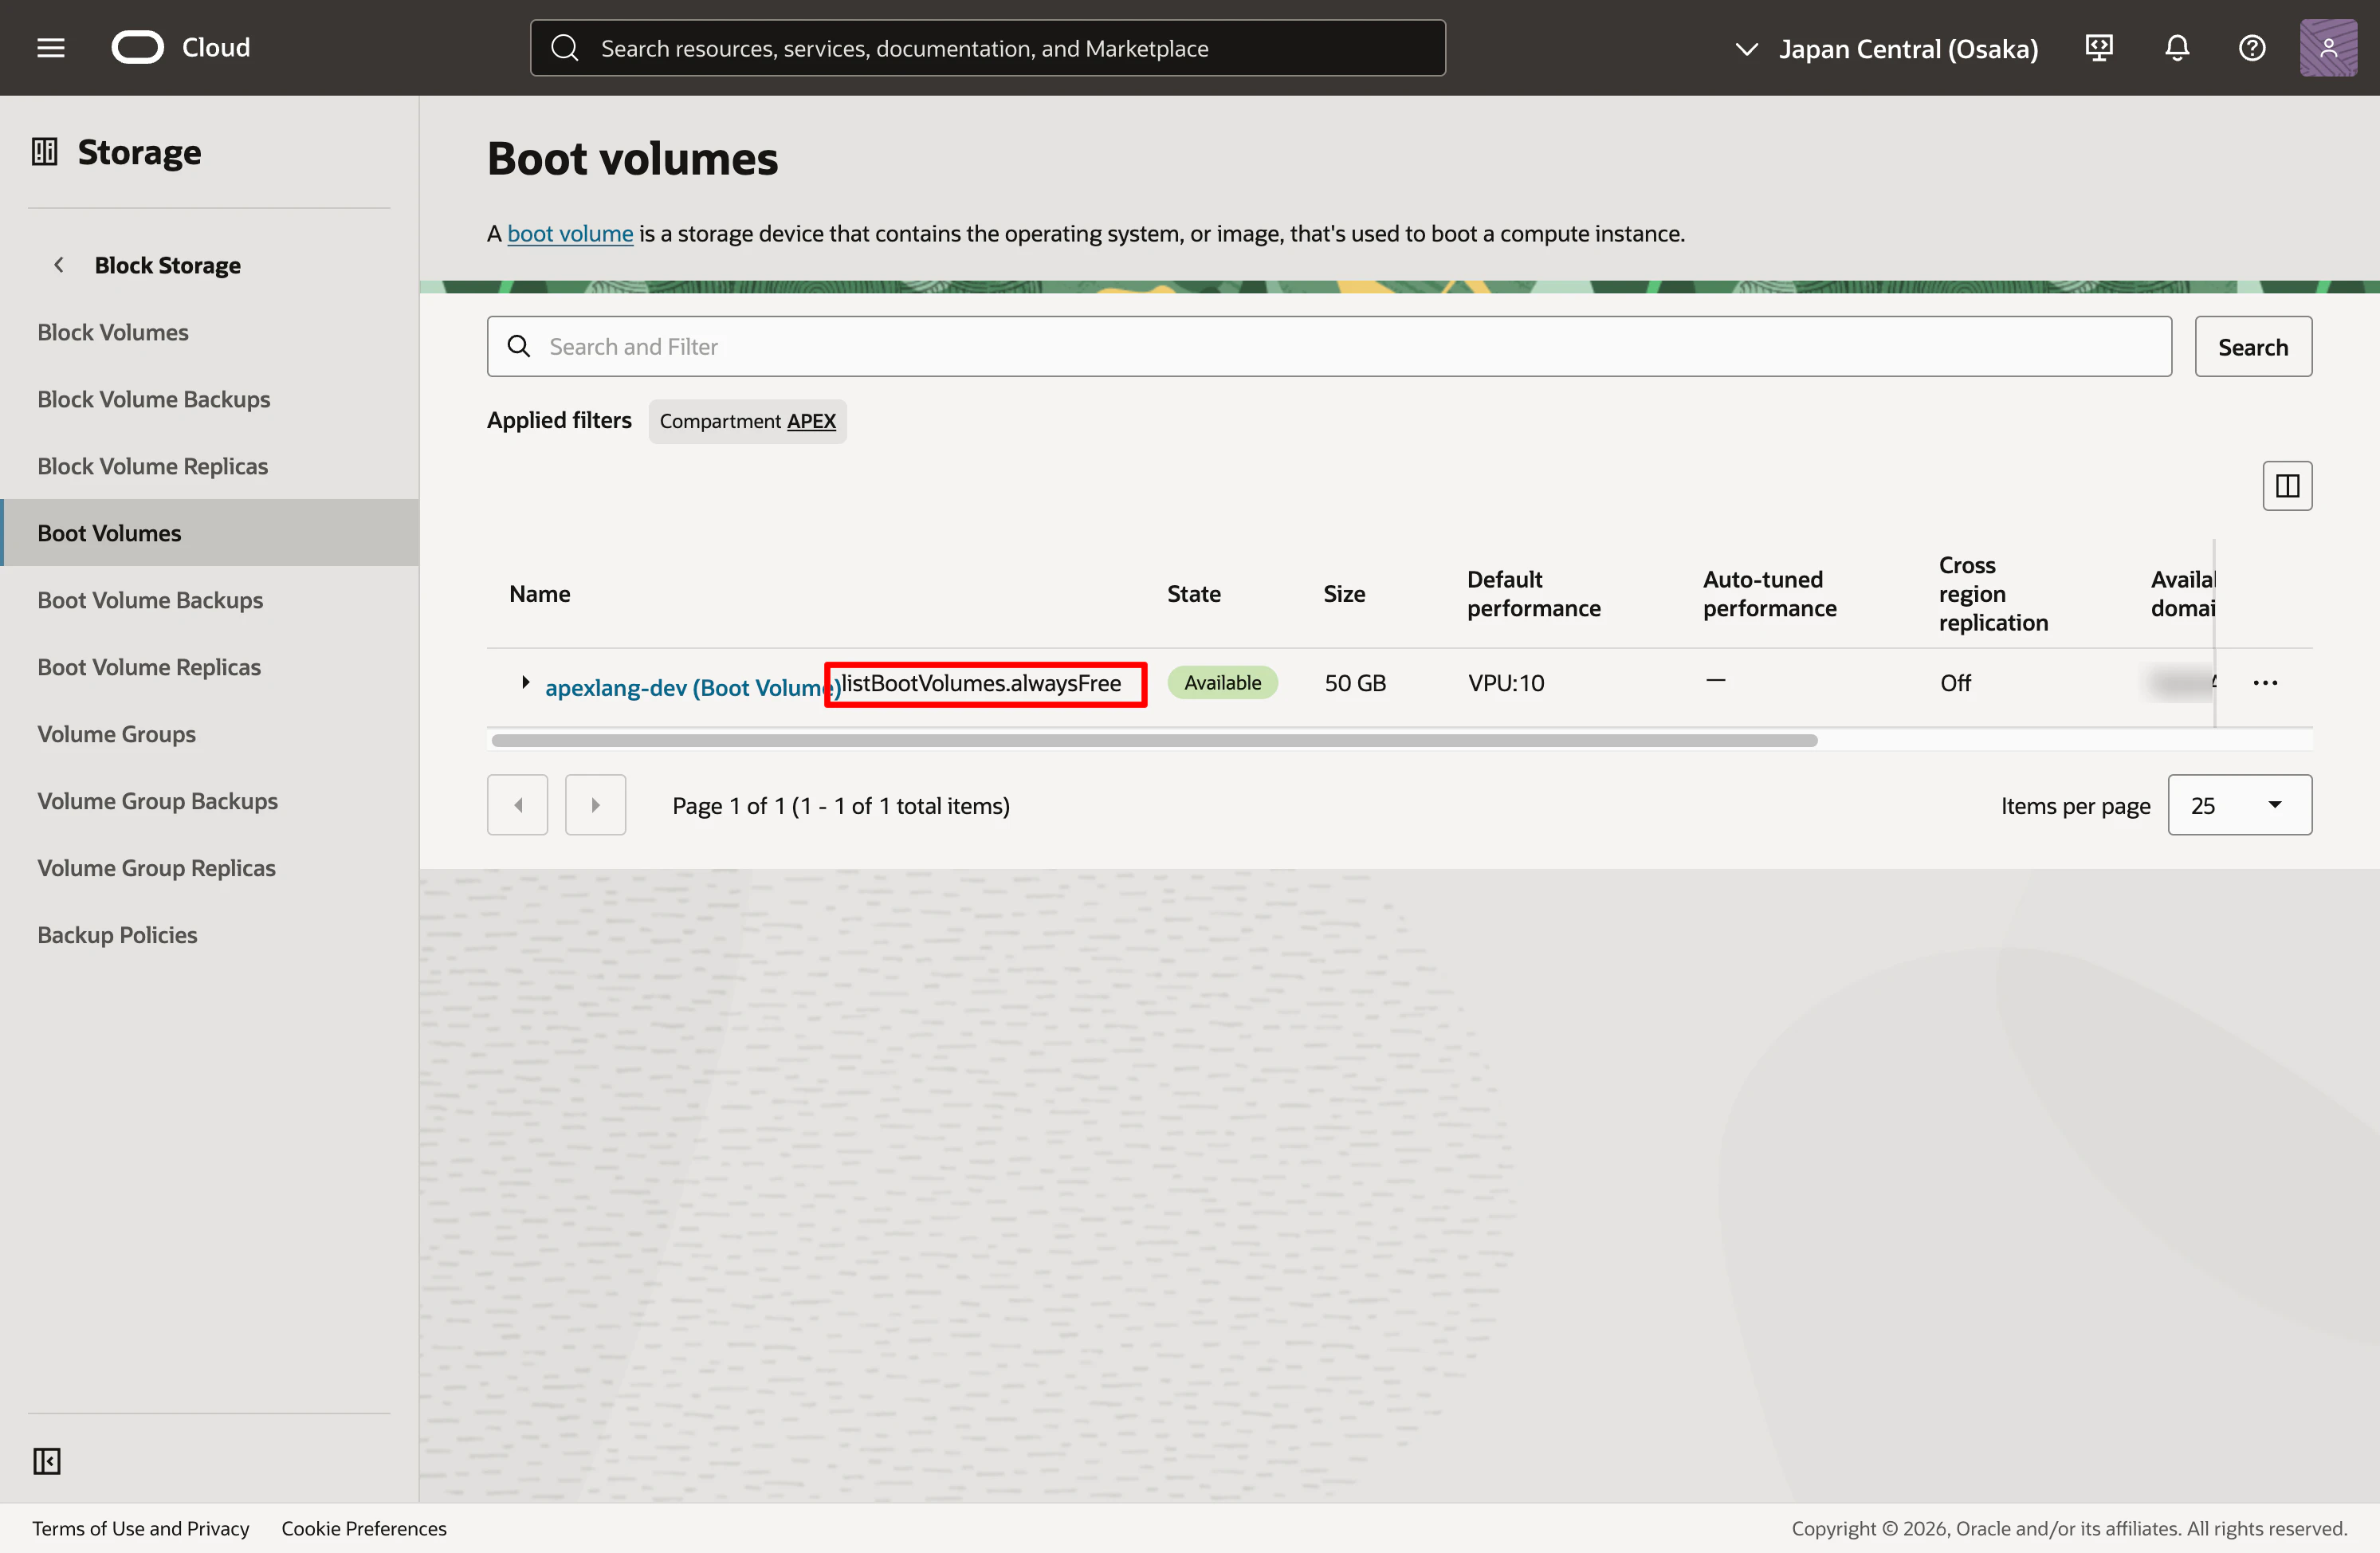The width and height of the screenshot is (2380, 1553).
Task: Go to the previous page of results
Action: (x=517, y=805)
